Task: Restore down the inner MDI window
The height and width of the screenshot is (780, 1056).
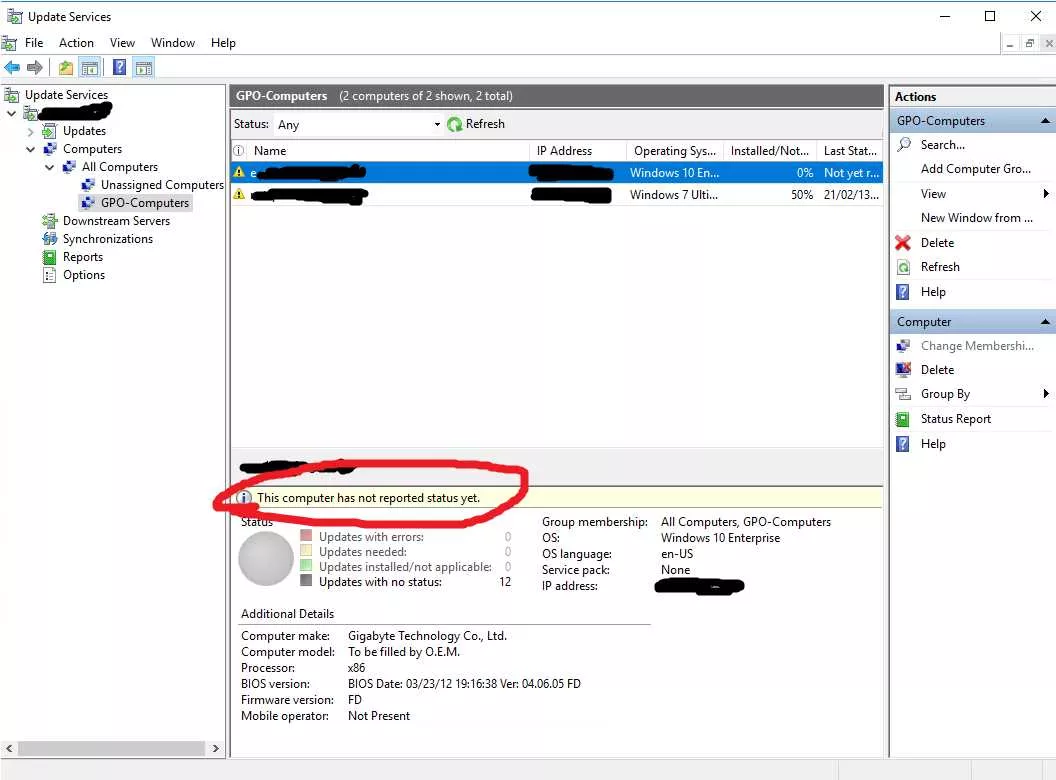Action: 1029,43
